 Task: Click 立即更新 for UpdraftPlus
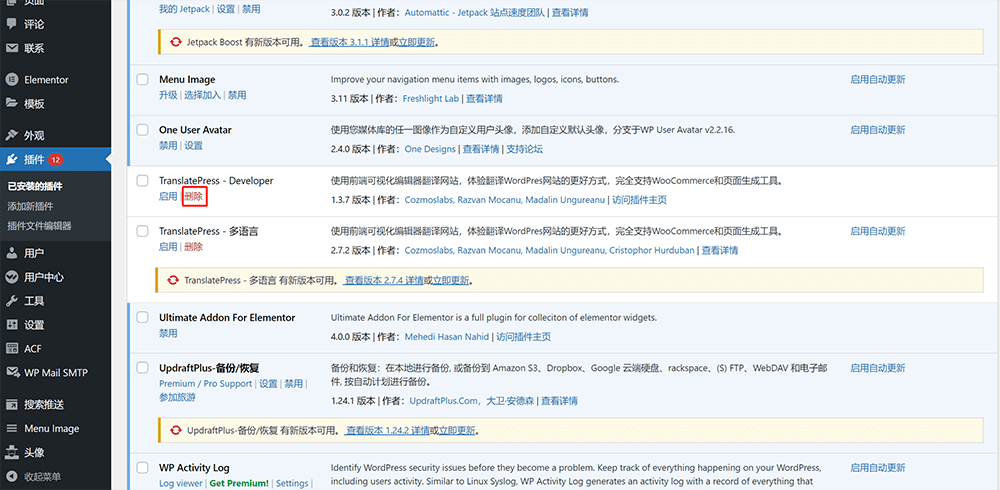coord(456,430)
